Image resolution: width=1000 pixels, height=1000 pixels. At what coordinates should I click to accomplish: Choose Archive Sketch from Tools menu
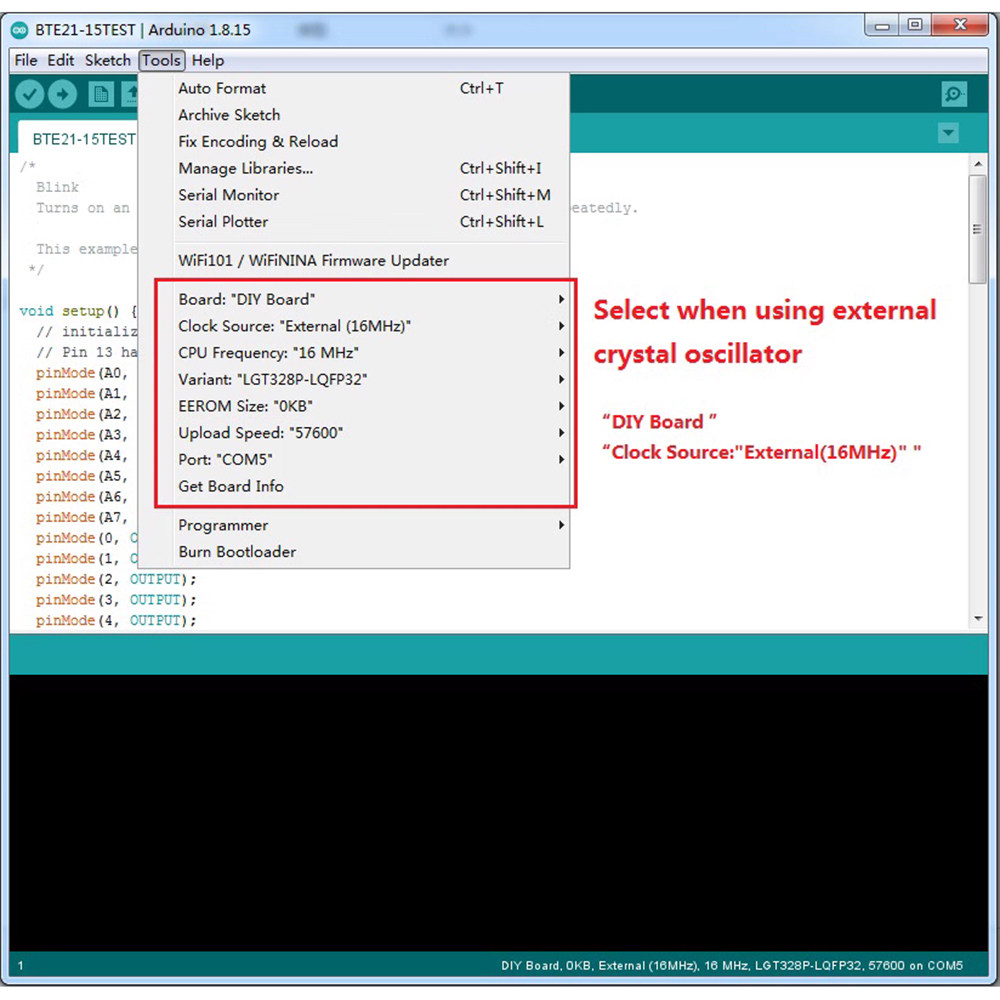coord(354,115)
